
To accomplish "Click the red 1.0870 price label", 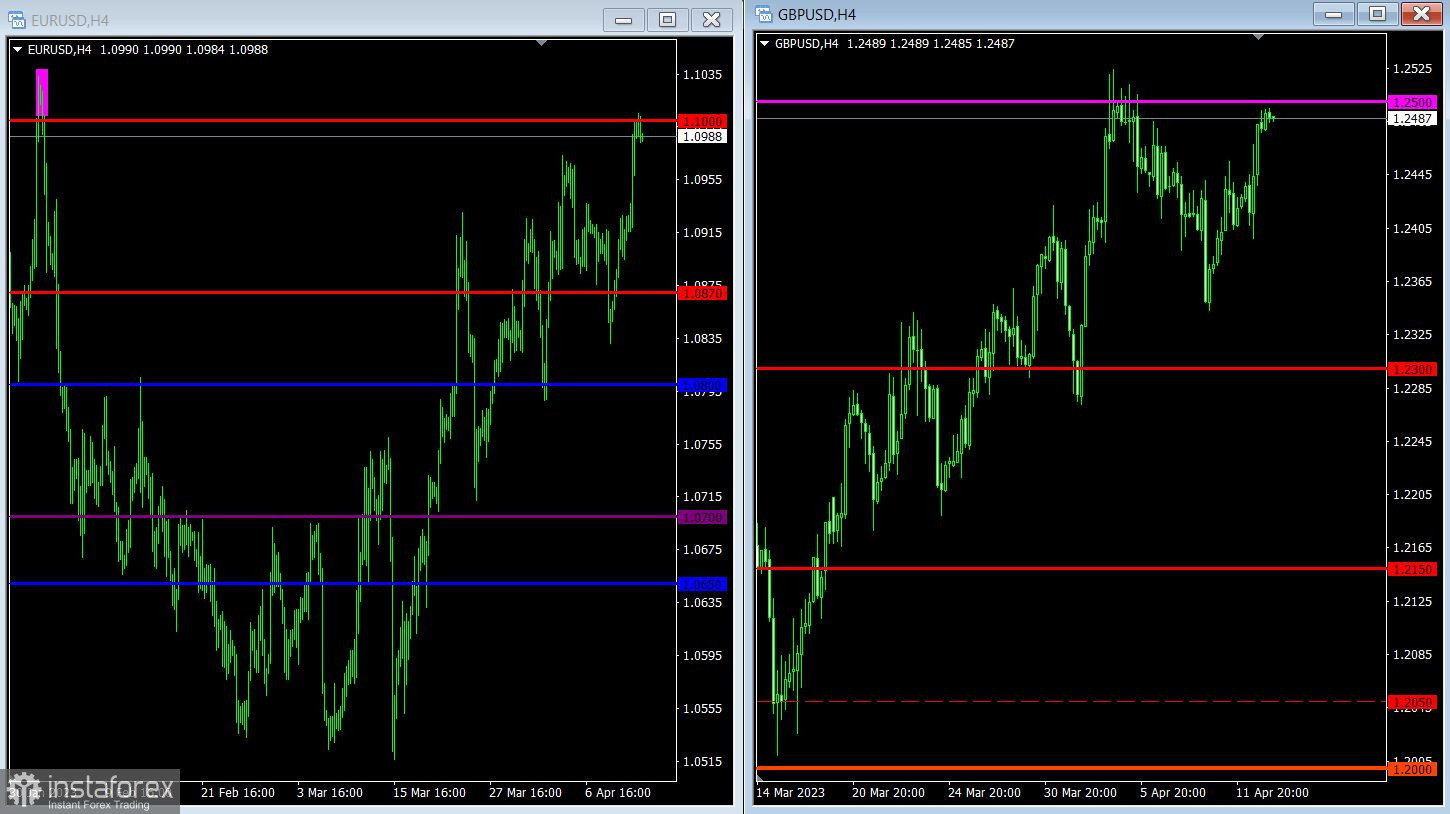I will [702, 293].
